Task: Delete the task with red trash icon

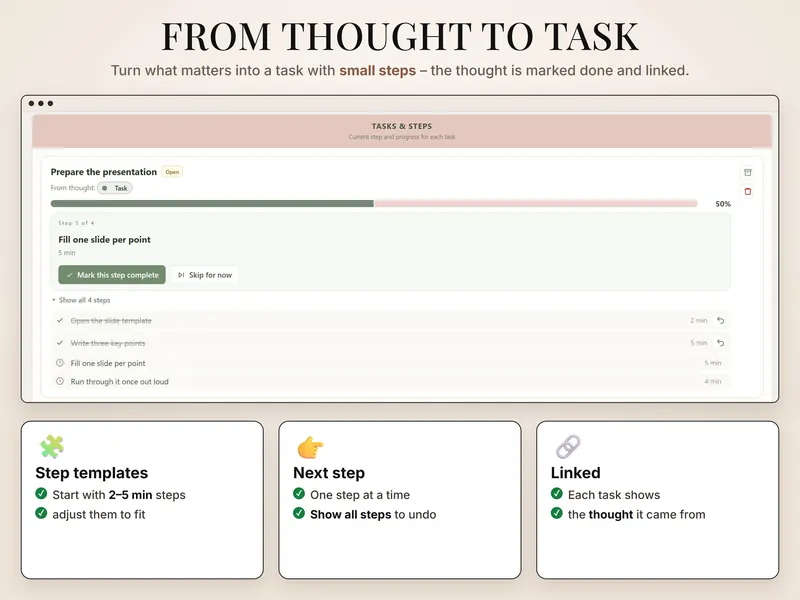Action: click(747, 191)
